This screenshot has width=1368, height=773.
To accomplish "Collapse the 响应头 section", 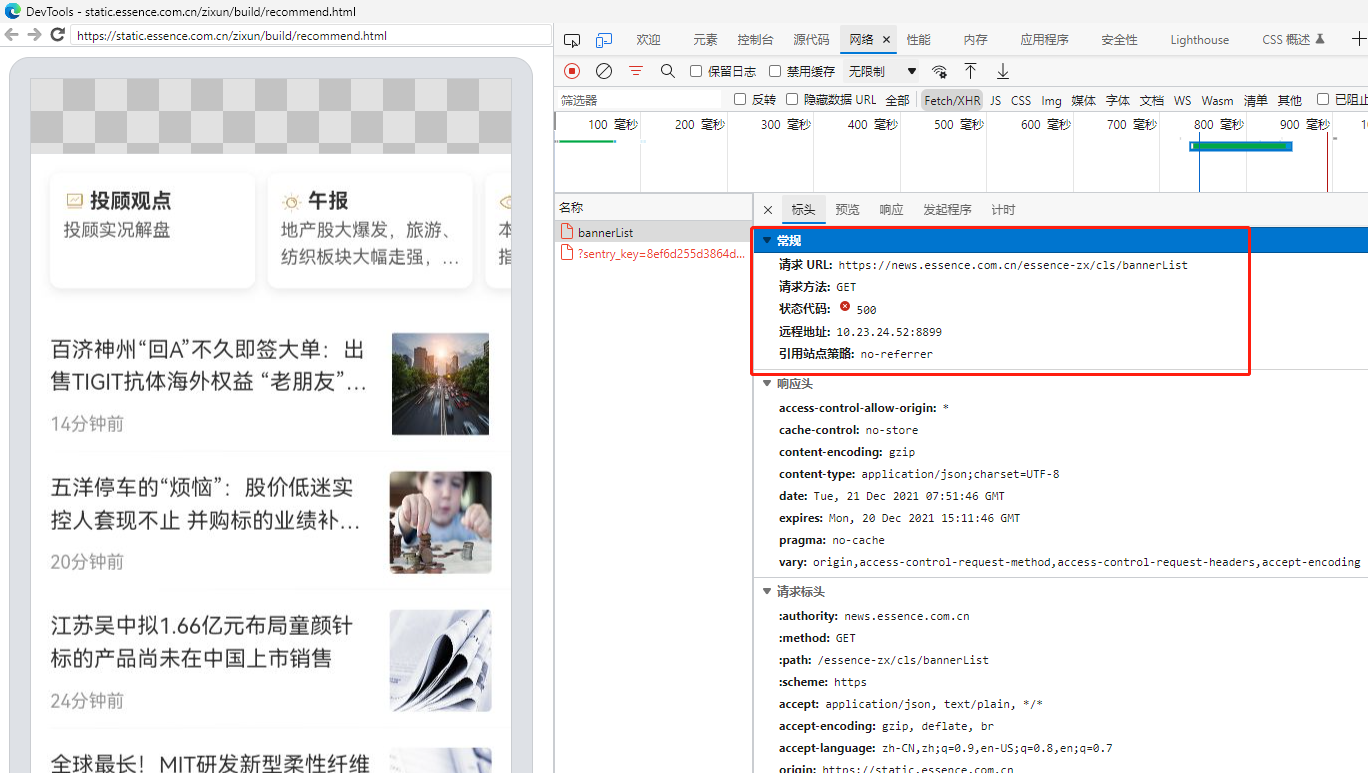I will pos(767,384).
